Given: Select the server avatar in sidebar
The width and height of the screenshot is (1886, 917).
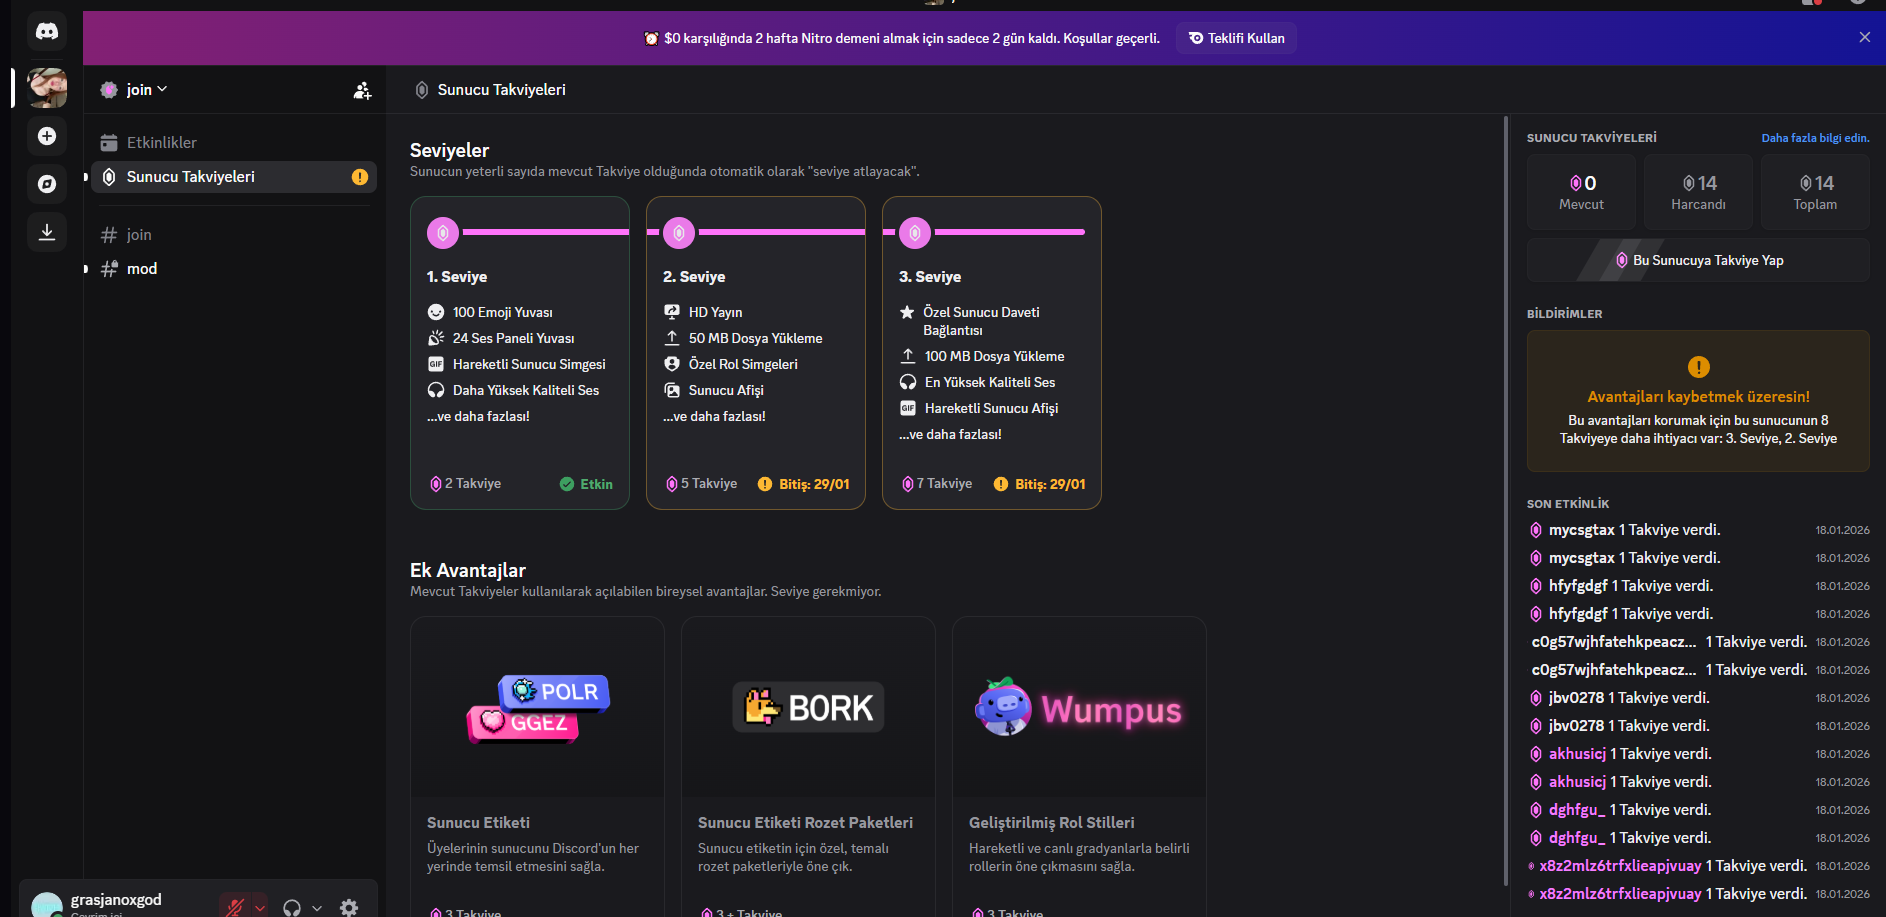Looking at the screenshot, I should point(47,88).
